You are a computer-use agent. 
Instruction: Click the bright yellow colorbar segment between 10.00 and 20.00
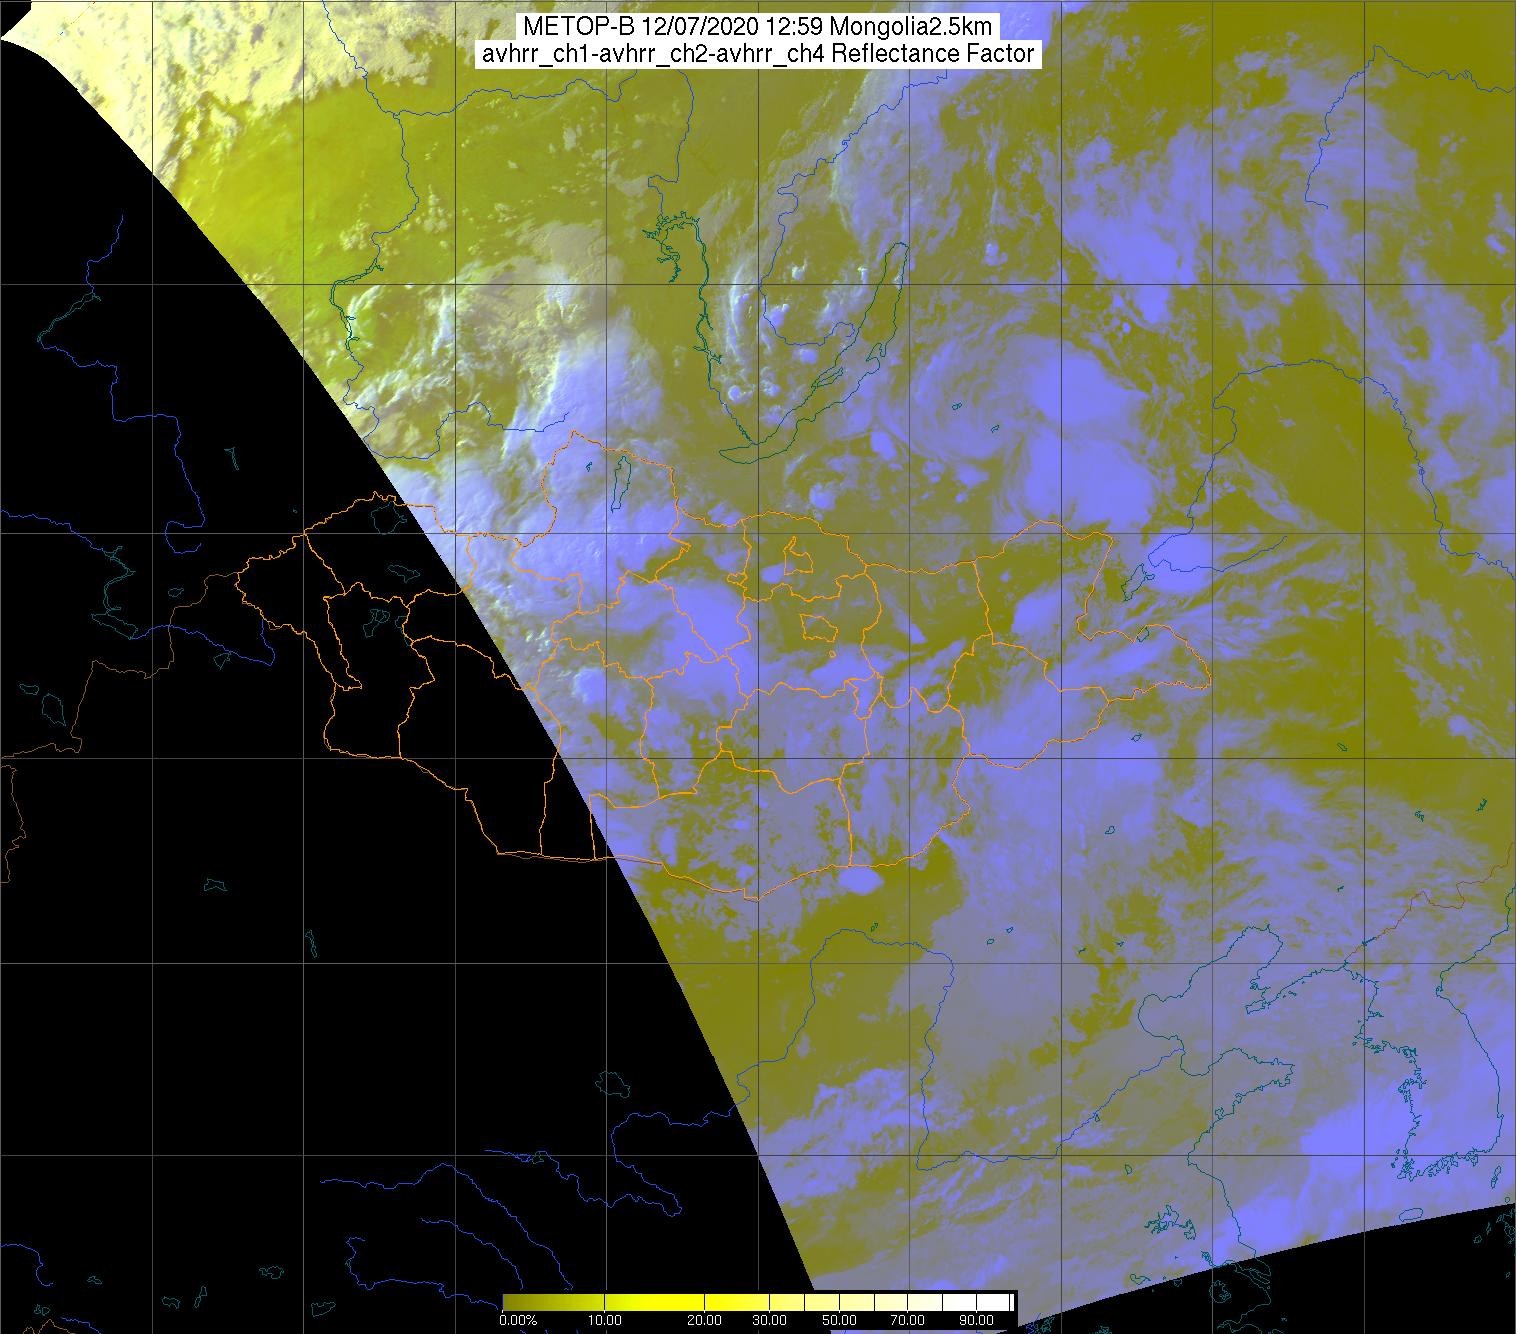654,1302
